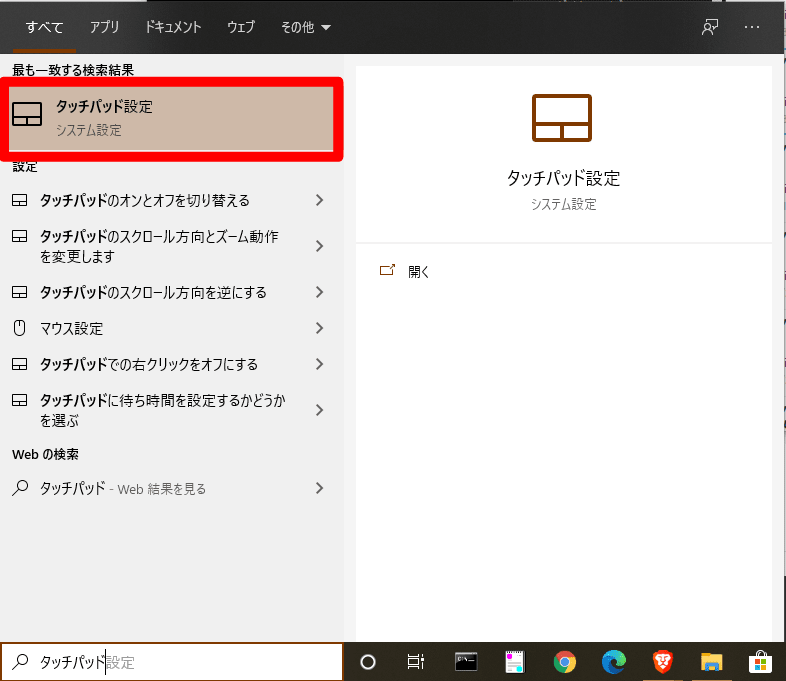Switch to the アプリ tab
The height and width of the screenshot is (681, 786).
click(104, 27)
